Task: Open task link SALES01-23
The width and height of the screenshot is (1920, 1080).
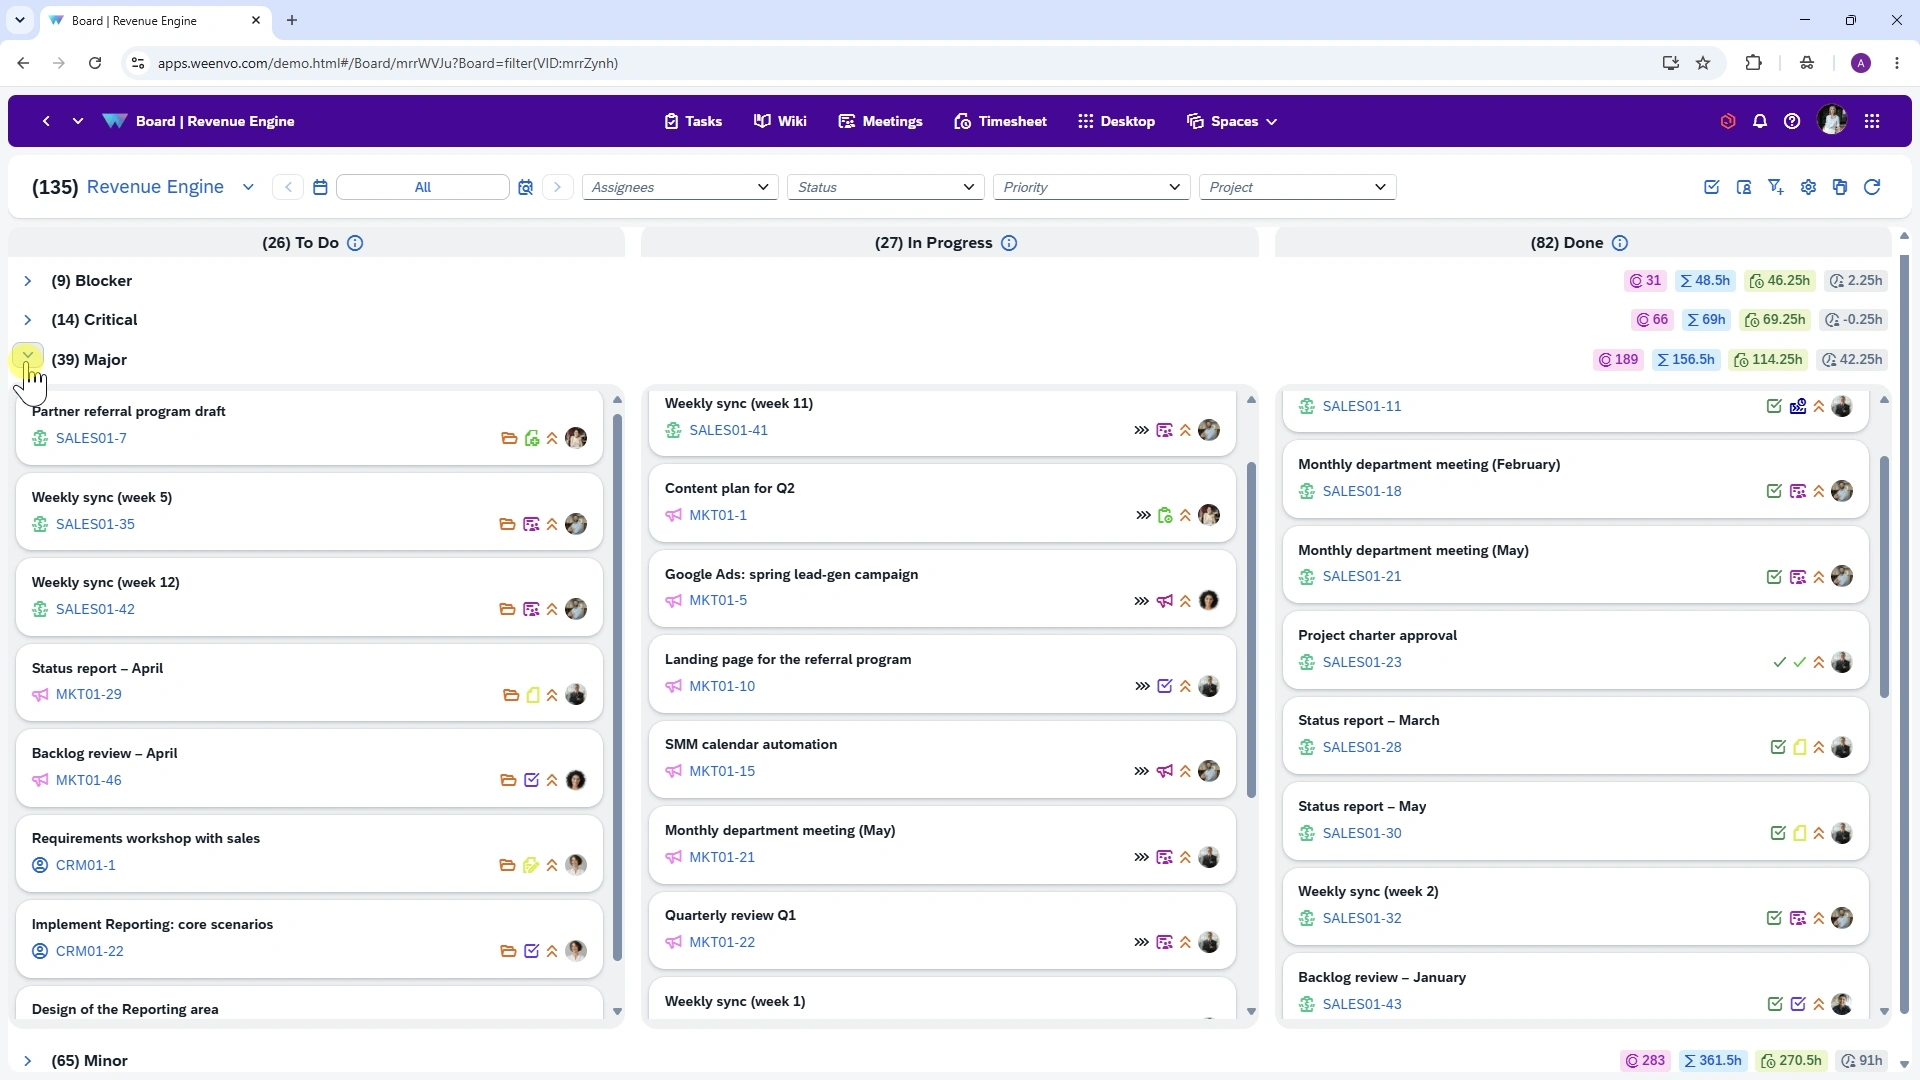Action: click(x=1362, y=662)
